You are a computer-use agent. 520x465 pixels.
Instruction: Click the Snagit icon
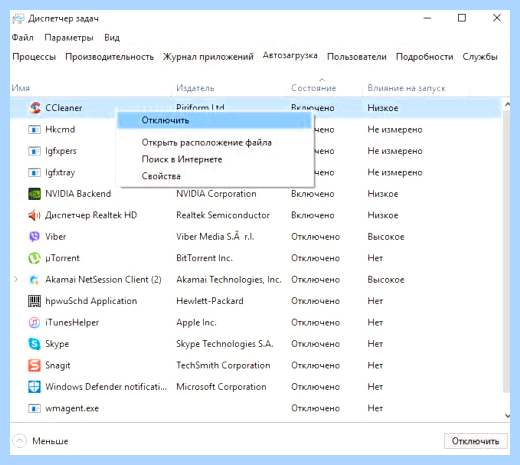34,365
